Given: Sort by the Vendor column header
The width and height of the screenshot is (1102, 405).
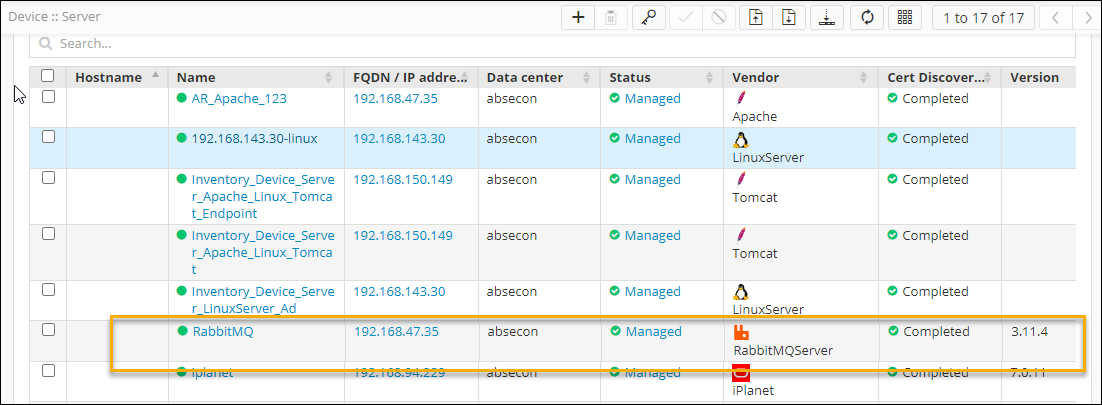Looking at the screenshot, I should 800,77.
